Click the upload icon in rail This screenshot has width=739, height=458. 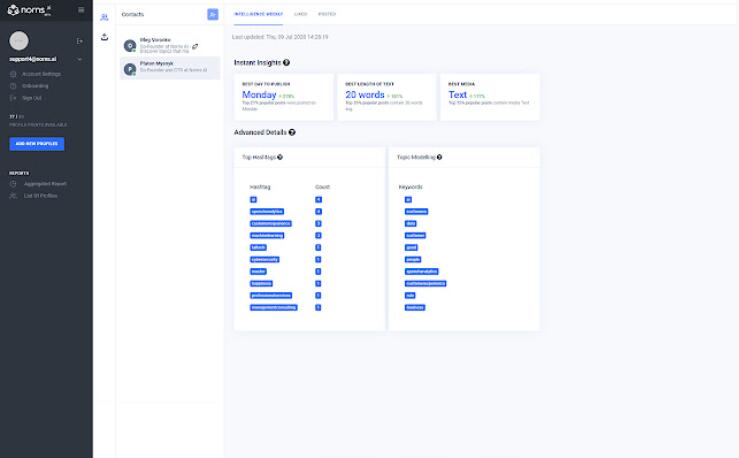104,37
